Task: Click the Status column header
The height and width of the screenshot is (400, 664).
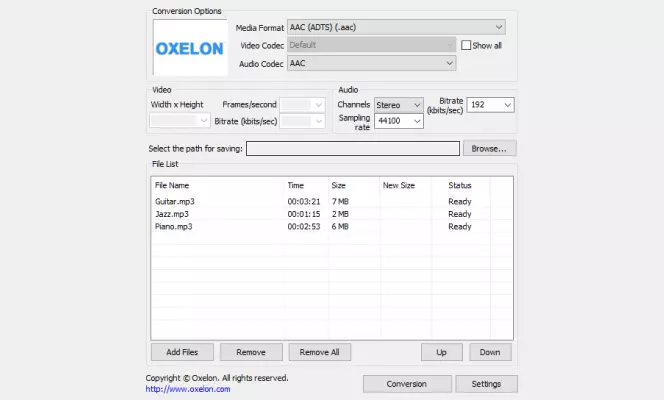Action: click(460, 185)
